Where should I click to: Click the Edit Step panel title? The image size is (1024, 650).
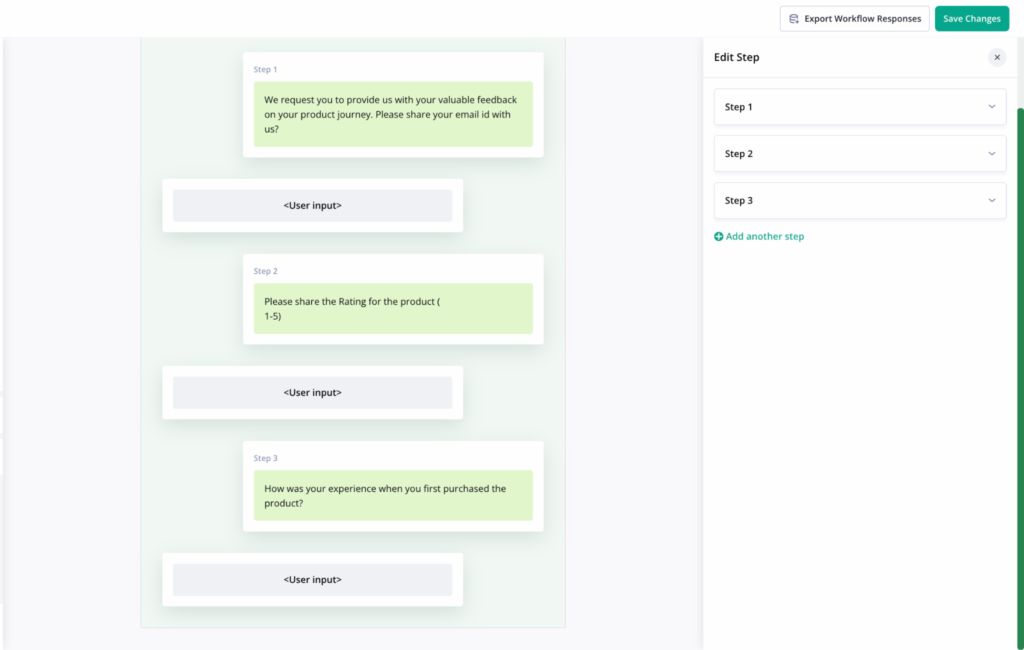(x=737, y=57)
